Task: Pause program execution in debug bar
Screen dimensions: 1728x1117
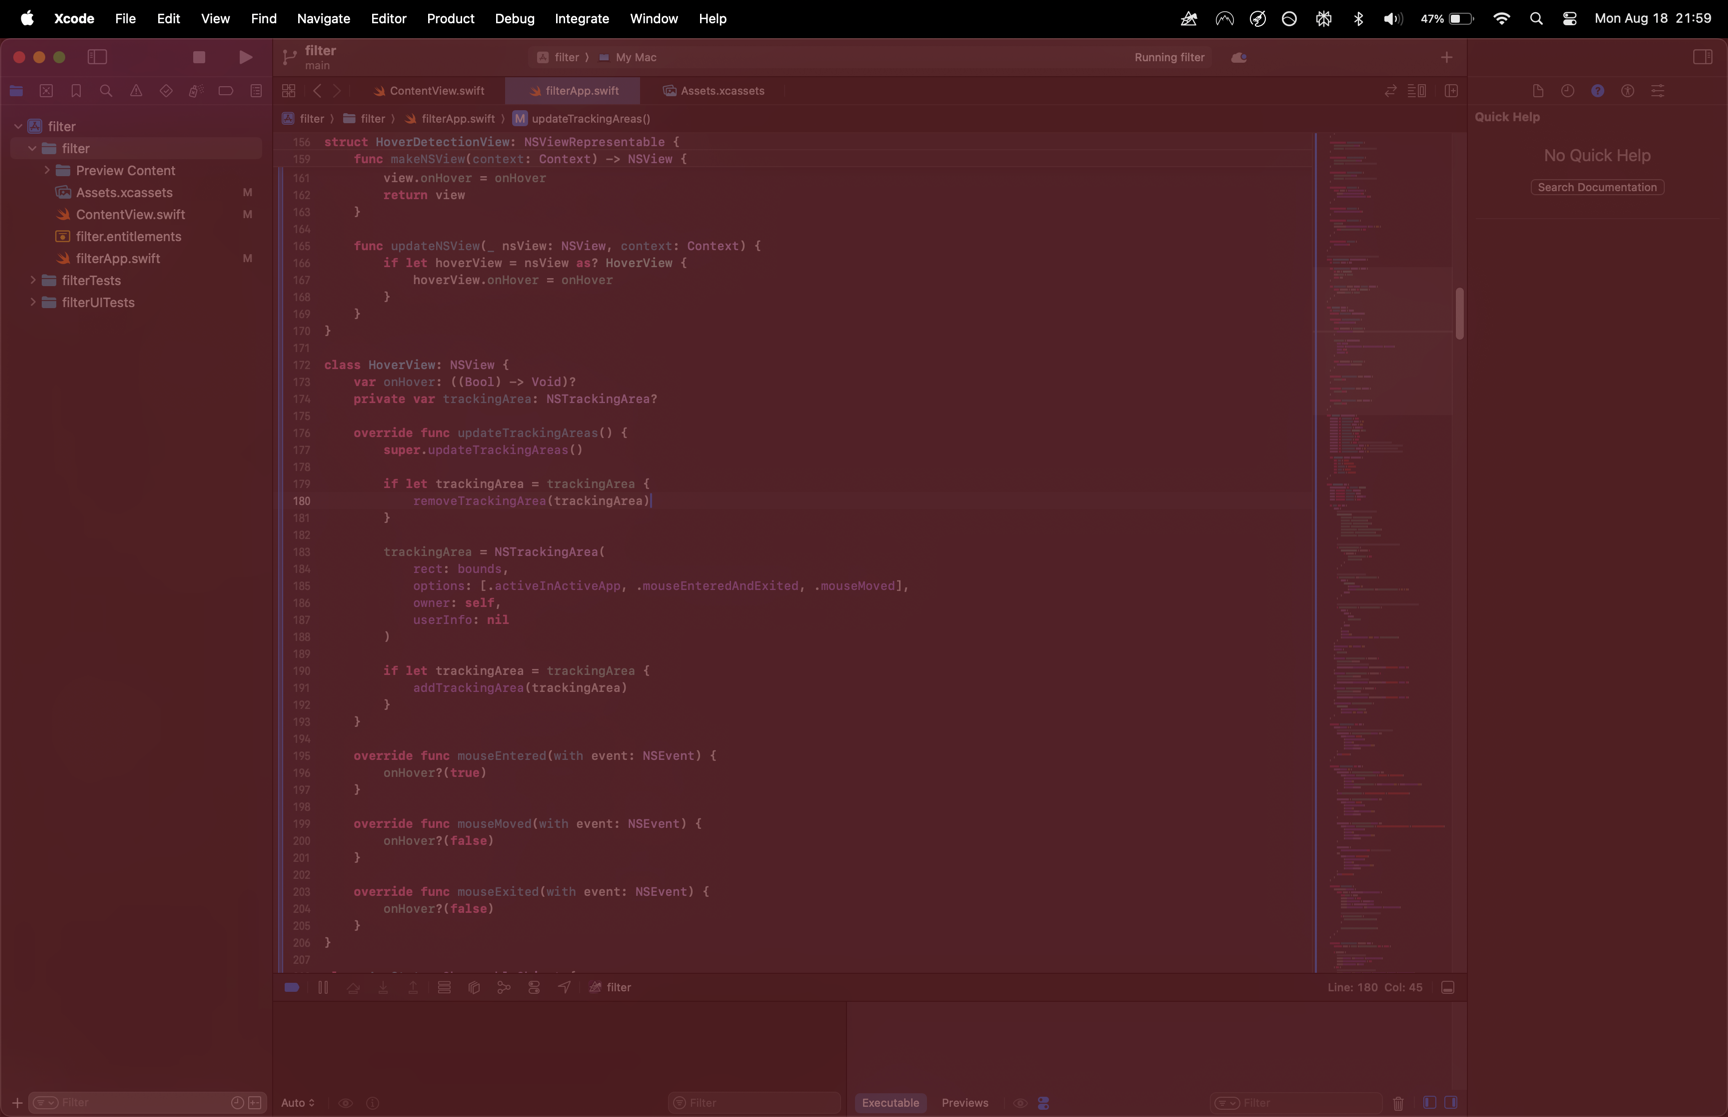Action: (323, 987)
